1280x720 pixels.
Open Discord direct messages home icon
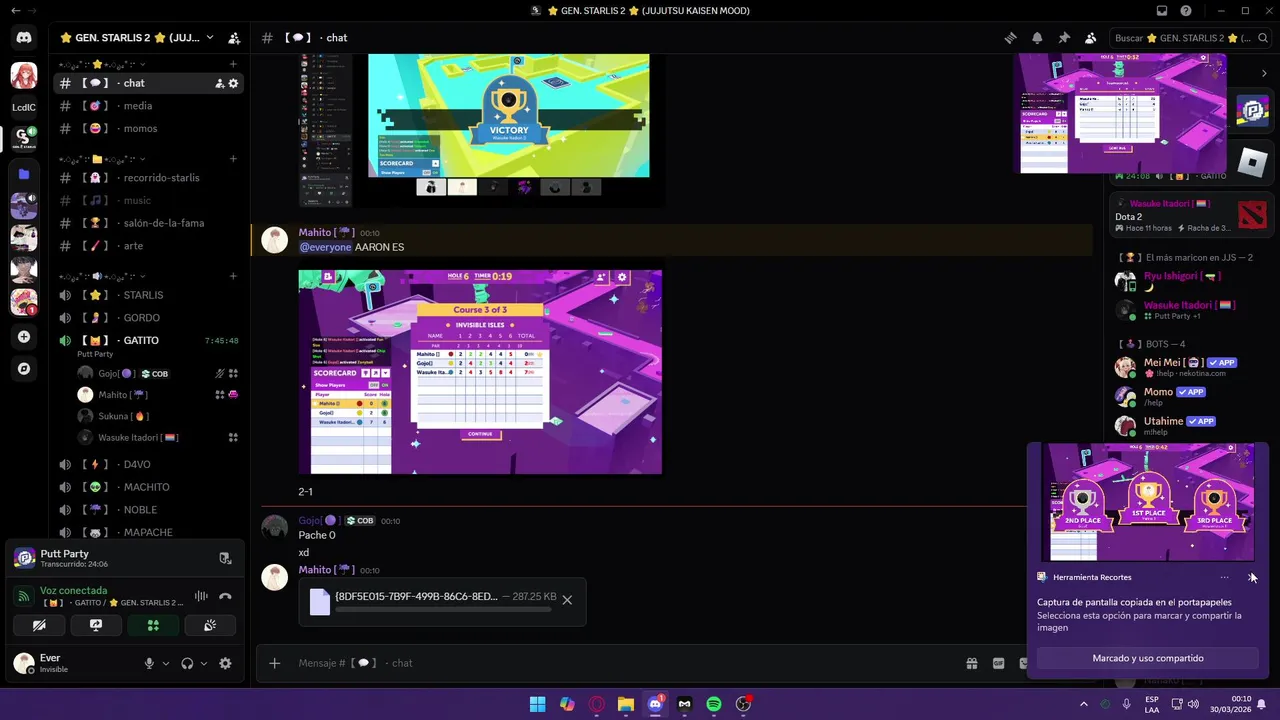point(24,37)
